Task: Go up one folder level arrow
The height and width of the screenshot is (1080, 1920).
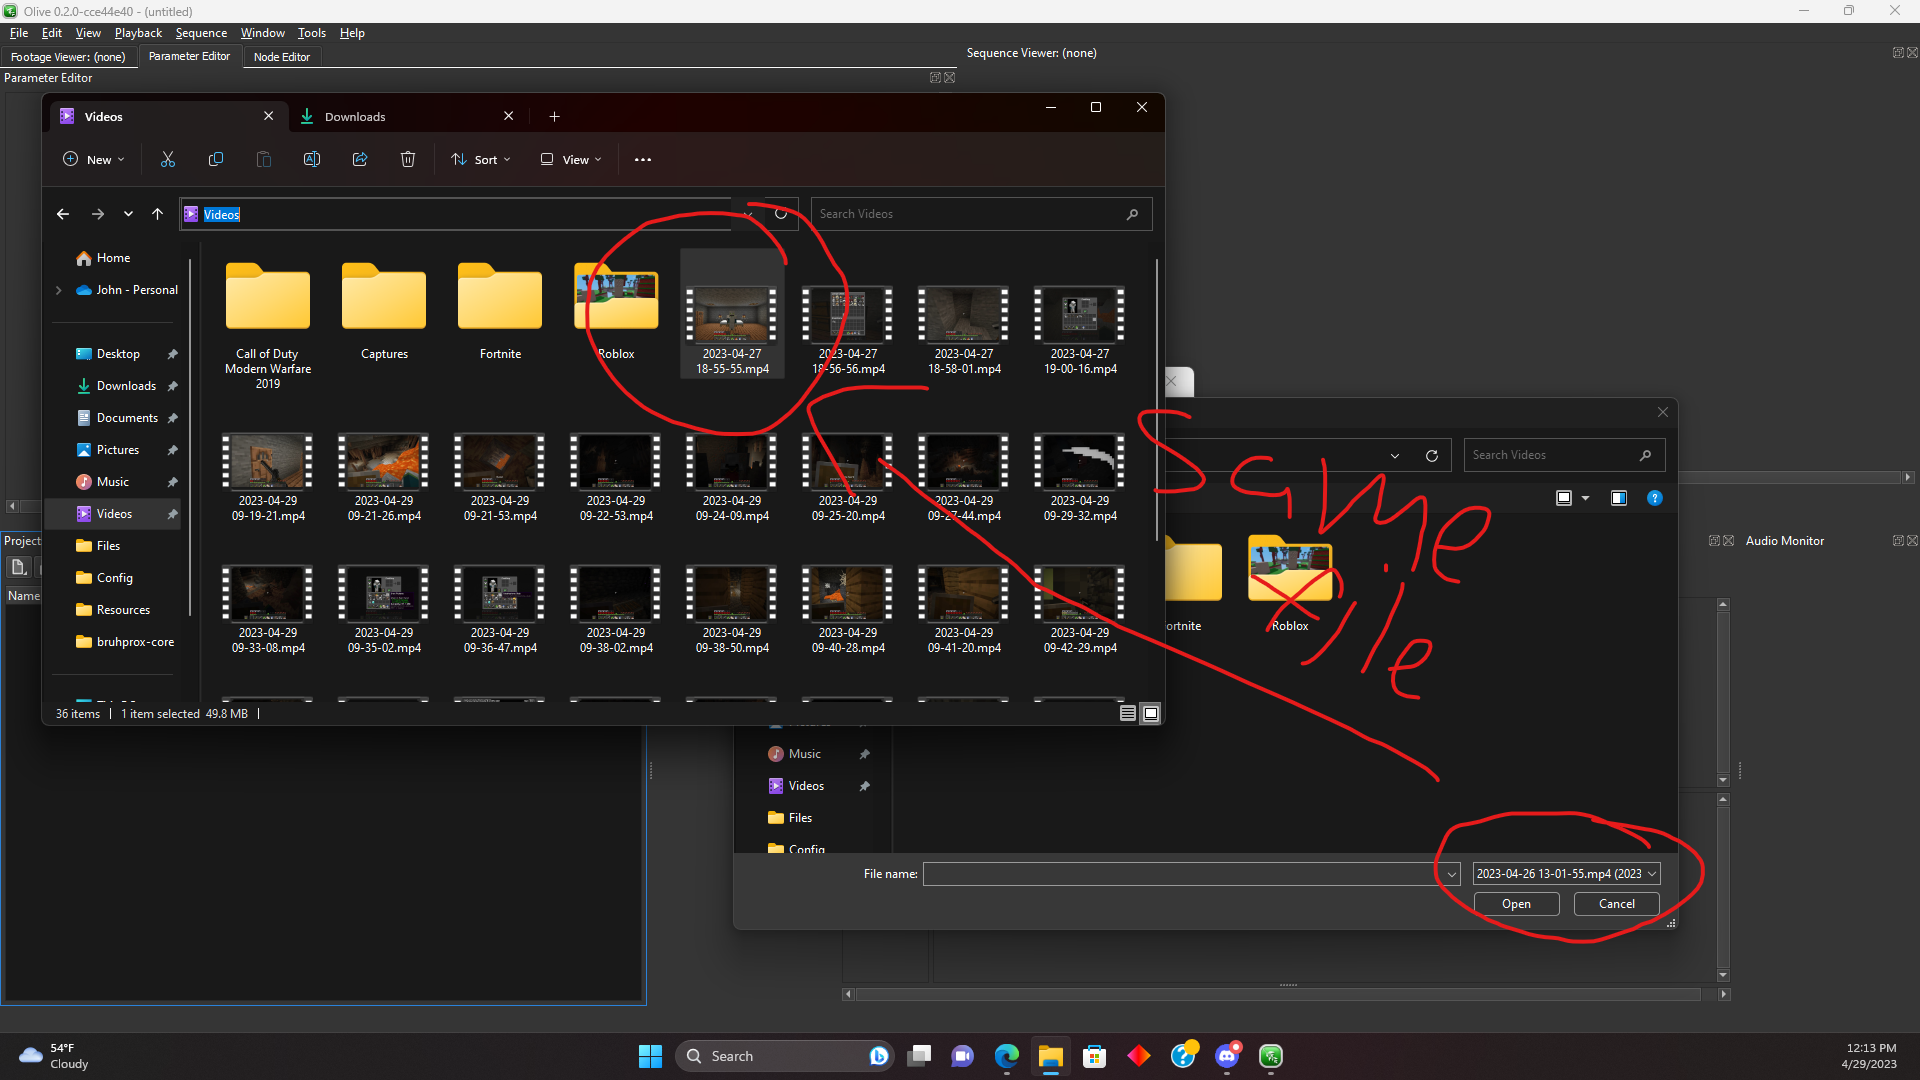Action: 157,214
